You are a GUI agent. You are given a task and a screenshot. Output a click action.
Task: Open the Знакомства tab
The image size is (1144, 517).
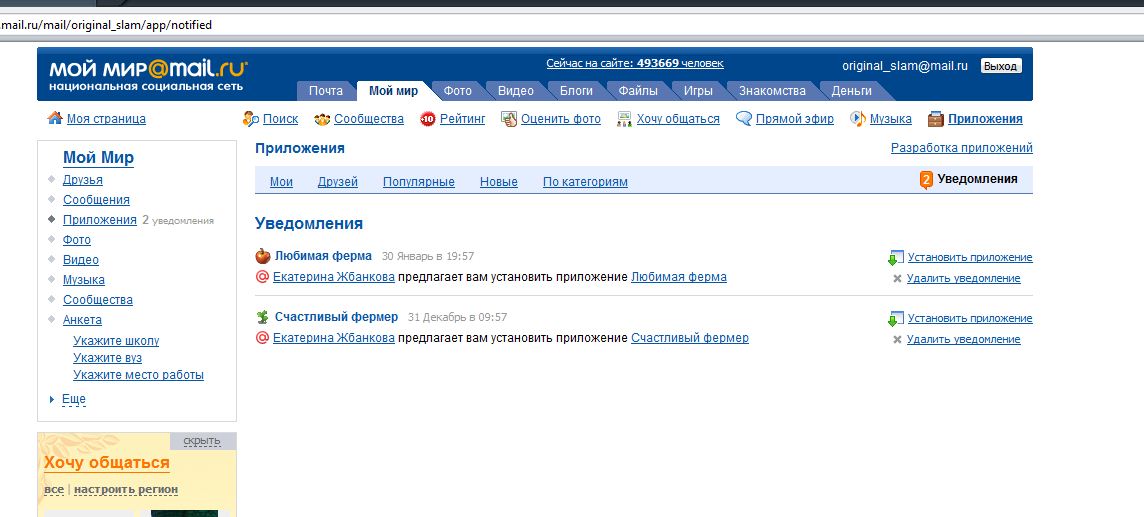(772, 91)
